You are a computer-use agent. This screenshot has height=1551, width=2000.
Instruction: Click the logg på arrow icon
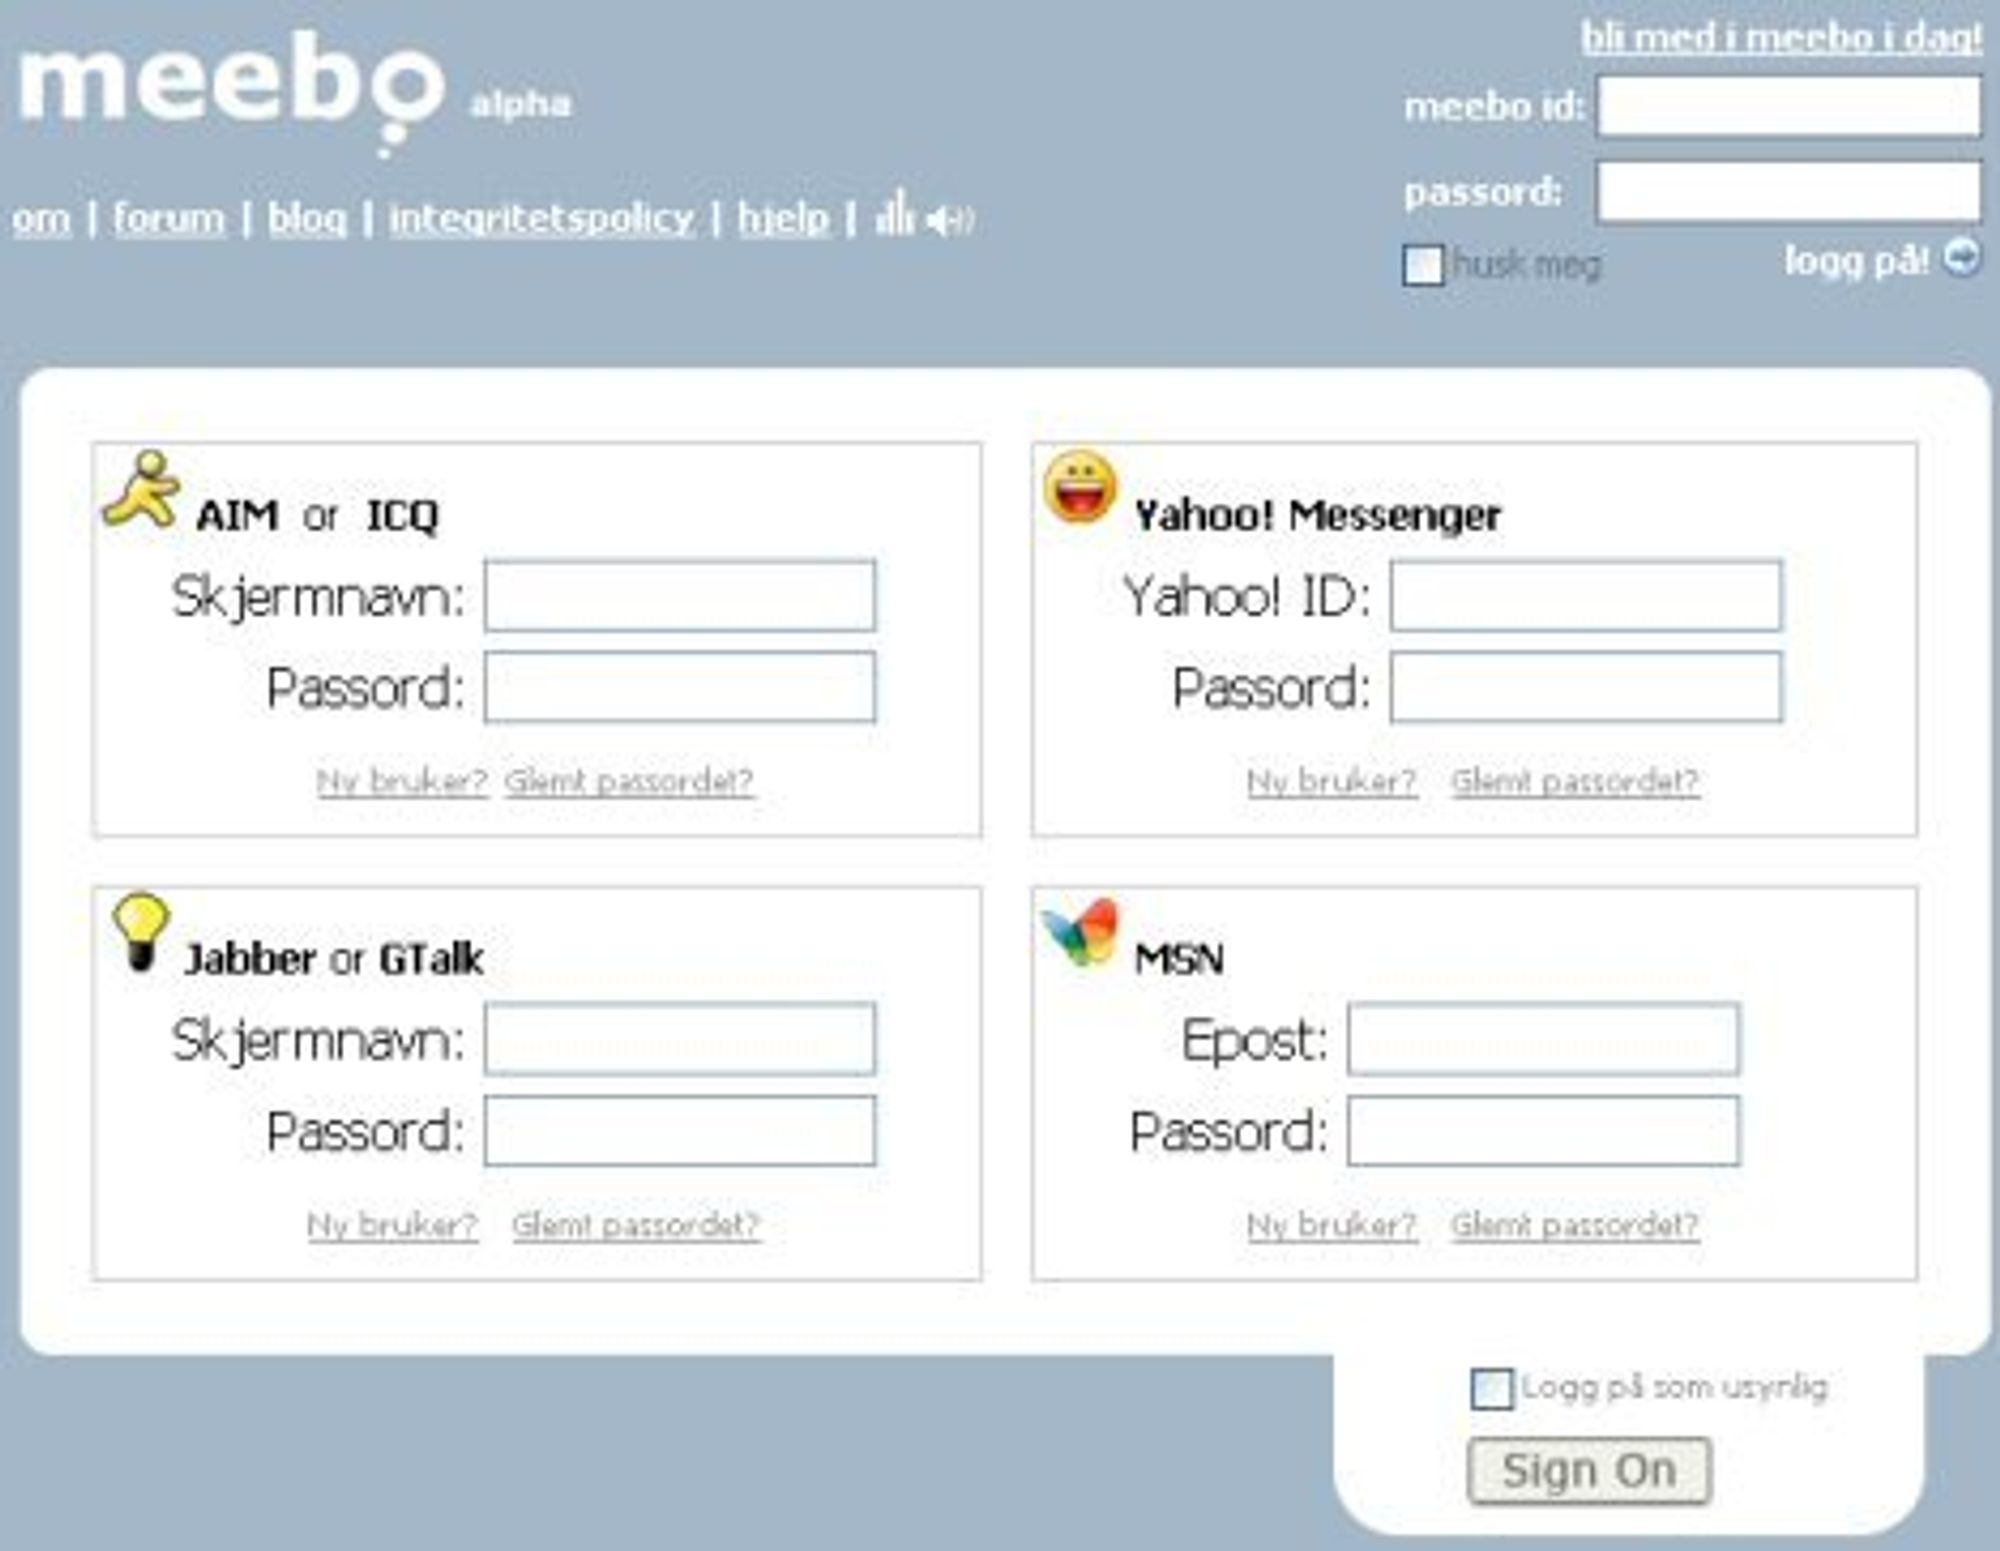coord(1961,258)
